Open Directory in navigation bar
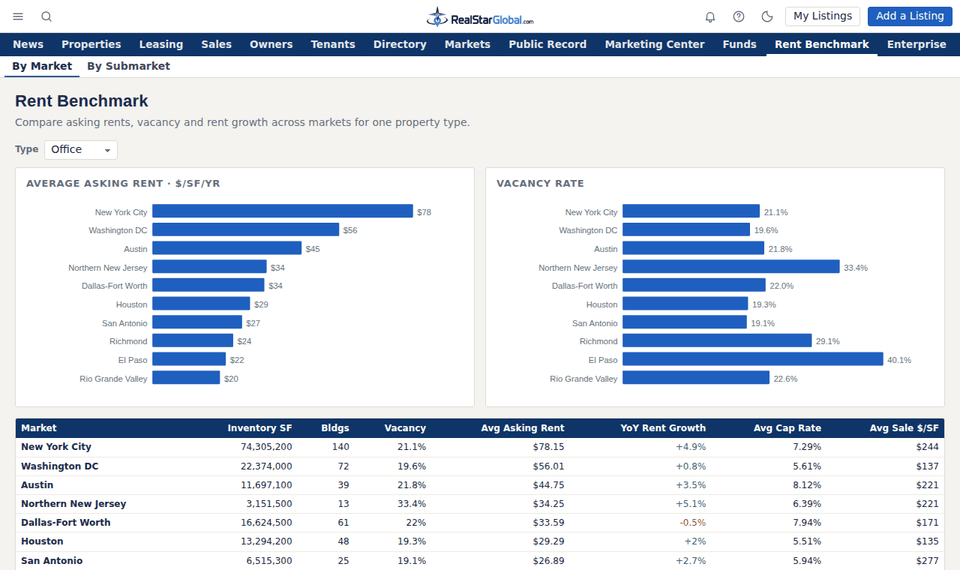The image size is (960, 570). pos(400,44)
